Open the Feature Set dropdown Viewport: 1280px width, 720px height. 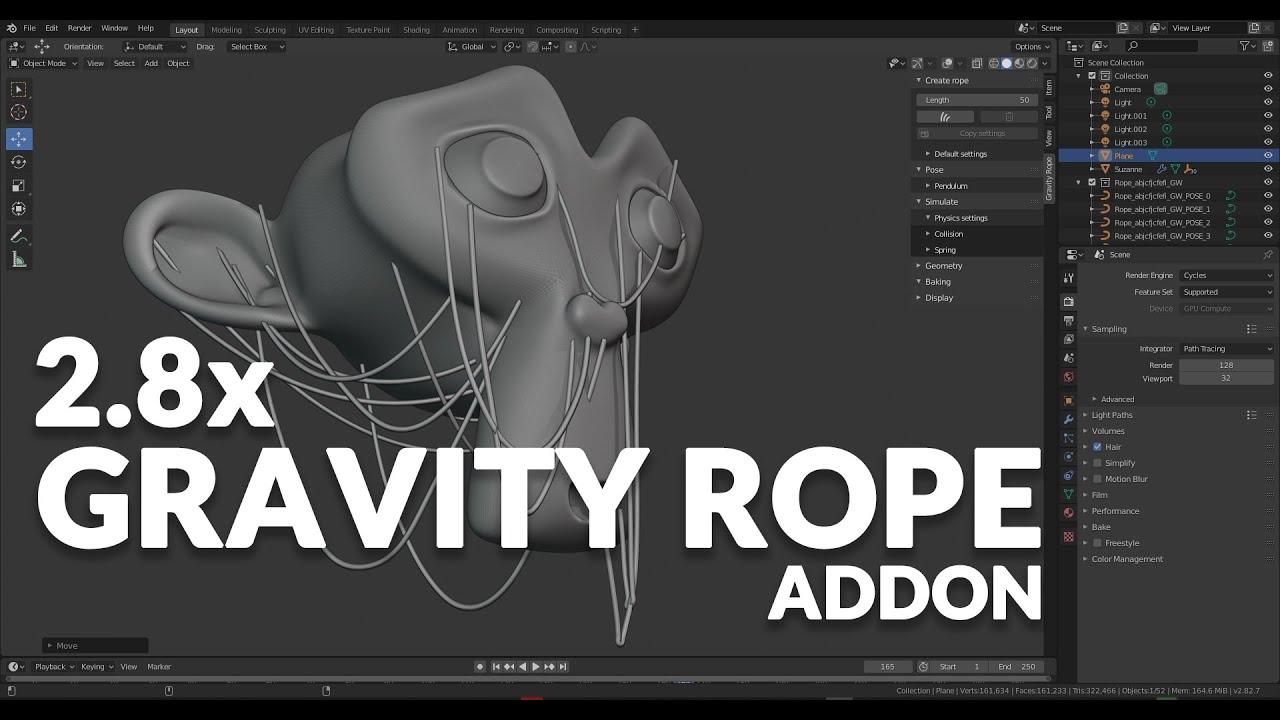(1226, 292)
